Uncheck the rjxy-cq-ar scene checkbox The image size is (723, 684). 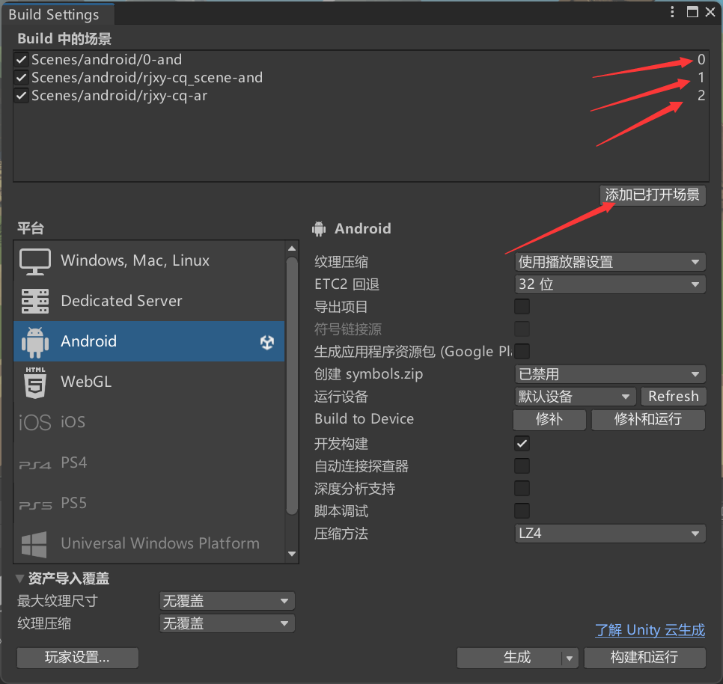[21, 95]
